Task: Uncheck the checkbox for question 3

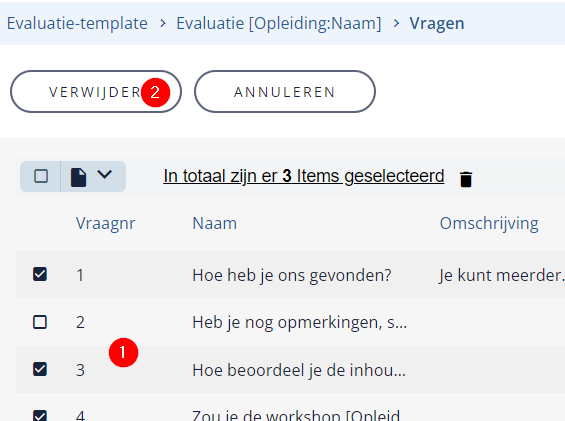Action: coord(40,369)
